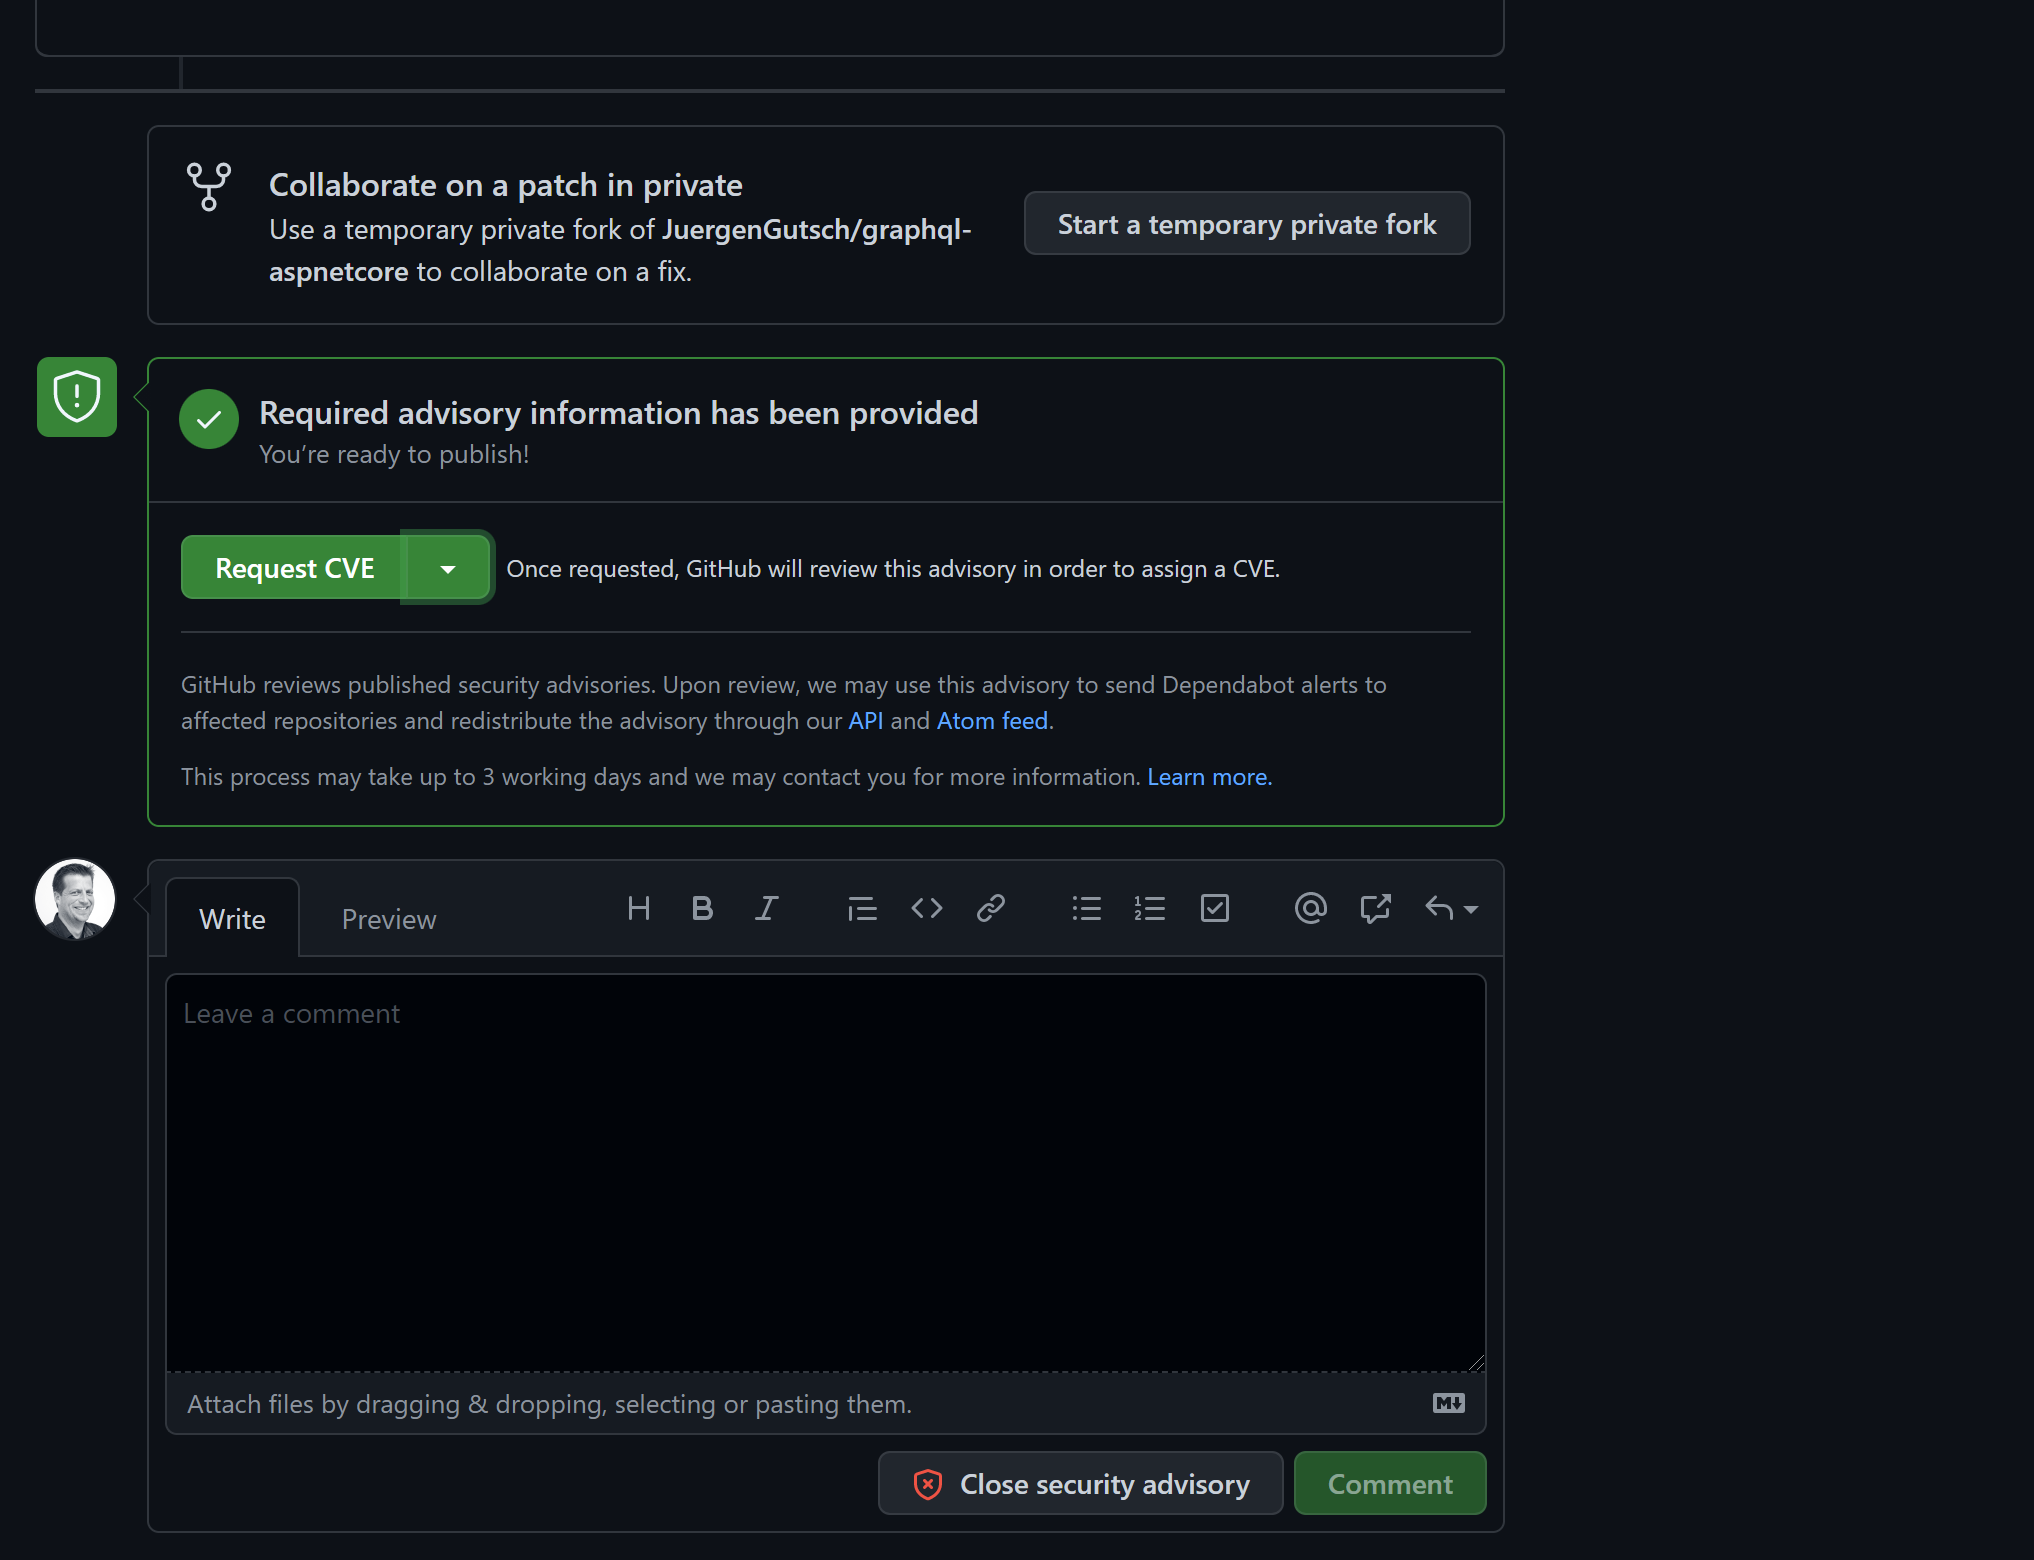
Task: Submit with the Comment button
Action: 1390,1484
